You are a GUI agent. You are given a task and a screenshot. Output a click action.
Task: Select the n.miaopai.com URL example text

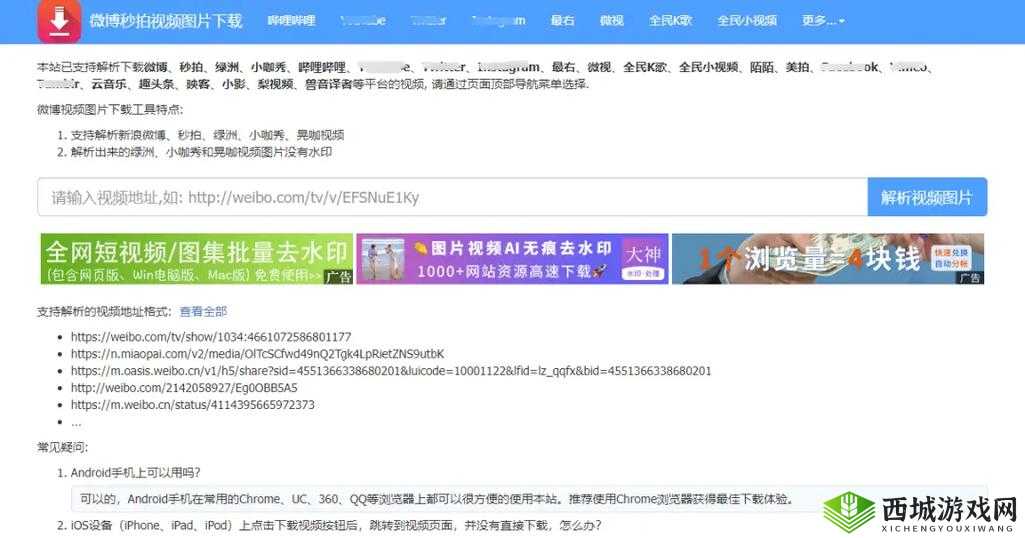click(258, 354)
